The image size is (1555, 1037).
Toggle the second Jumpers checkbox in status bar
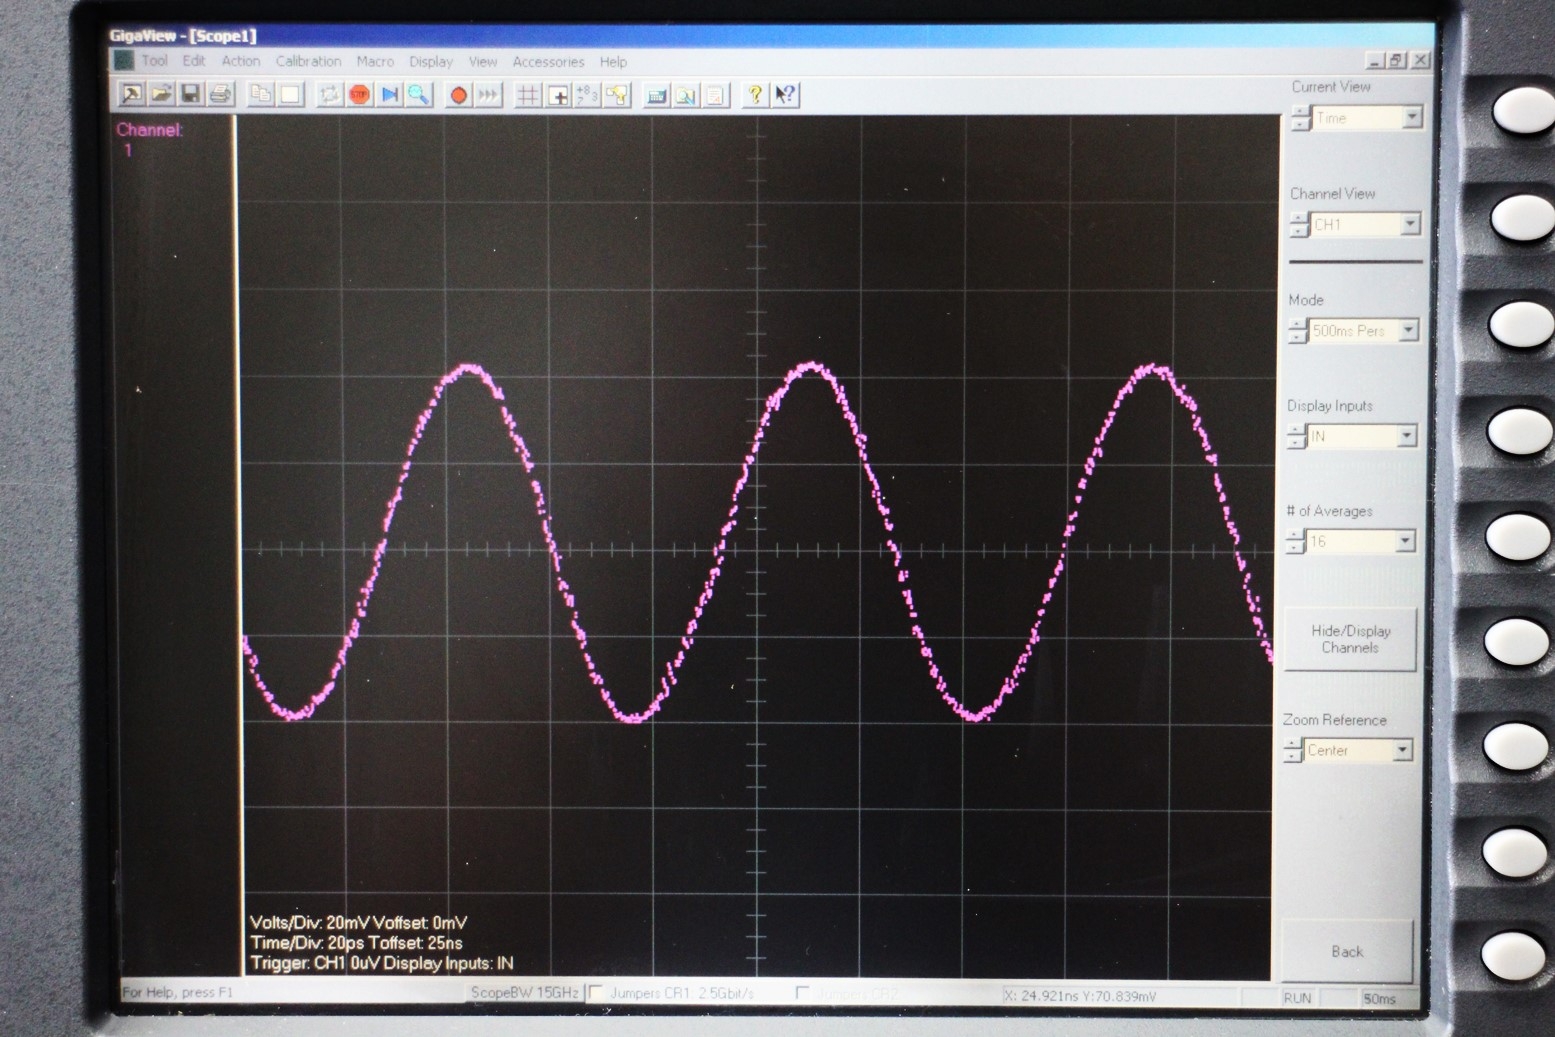(802, 993)
